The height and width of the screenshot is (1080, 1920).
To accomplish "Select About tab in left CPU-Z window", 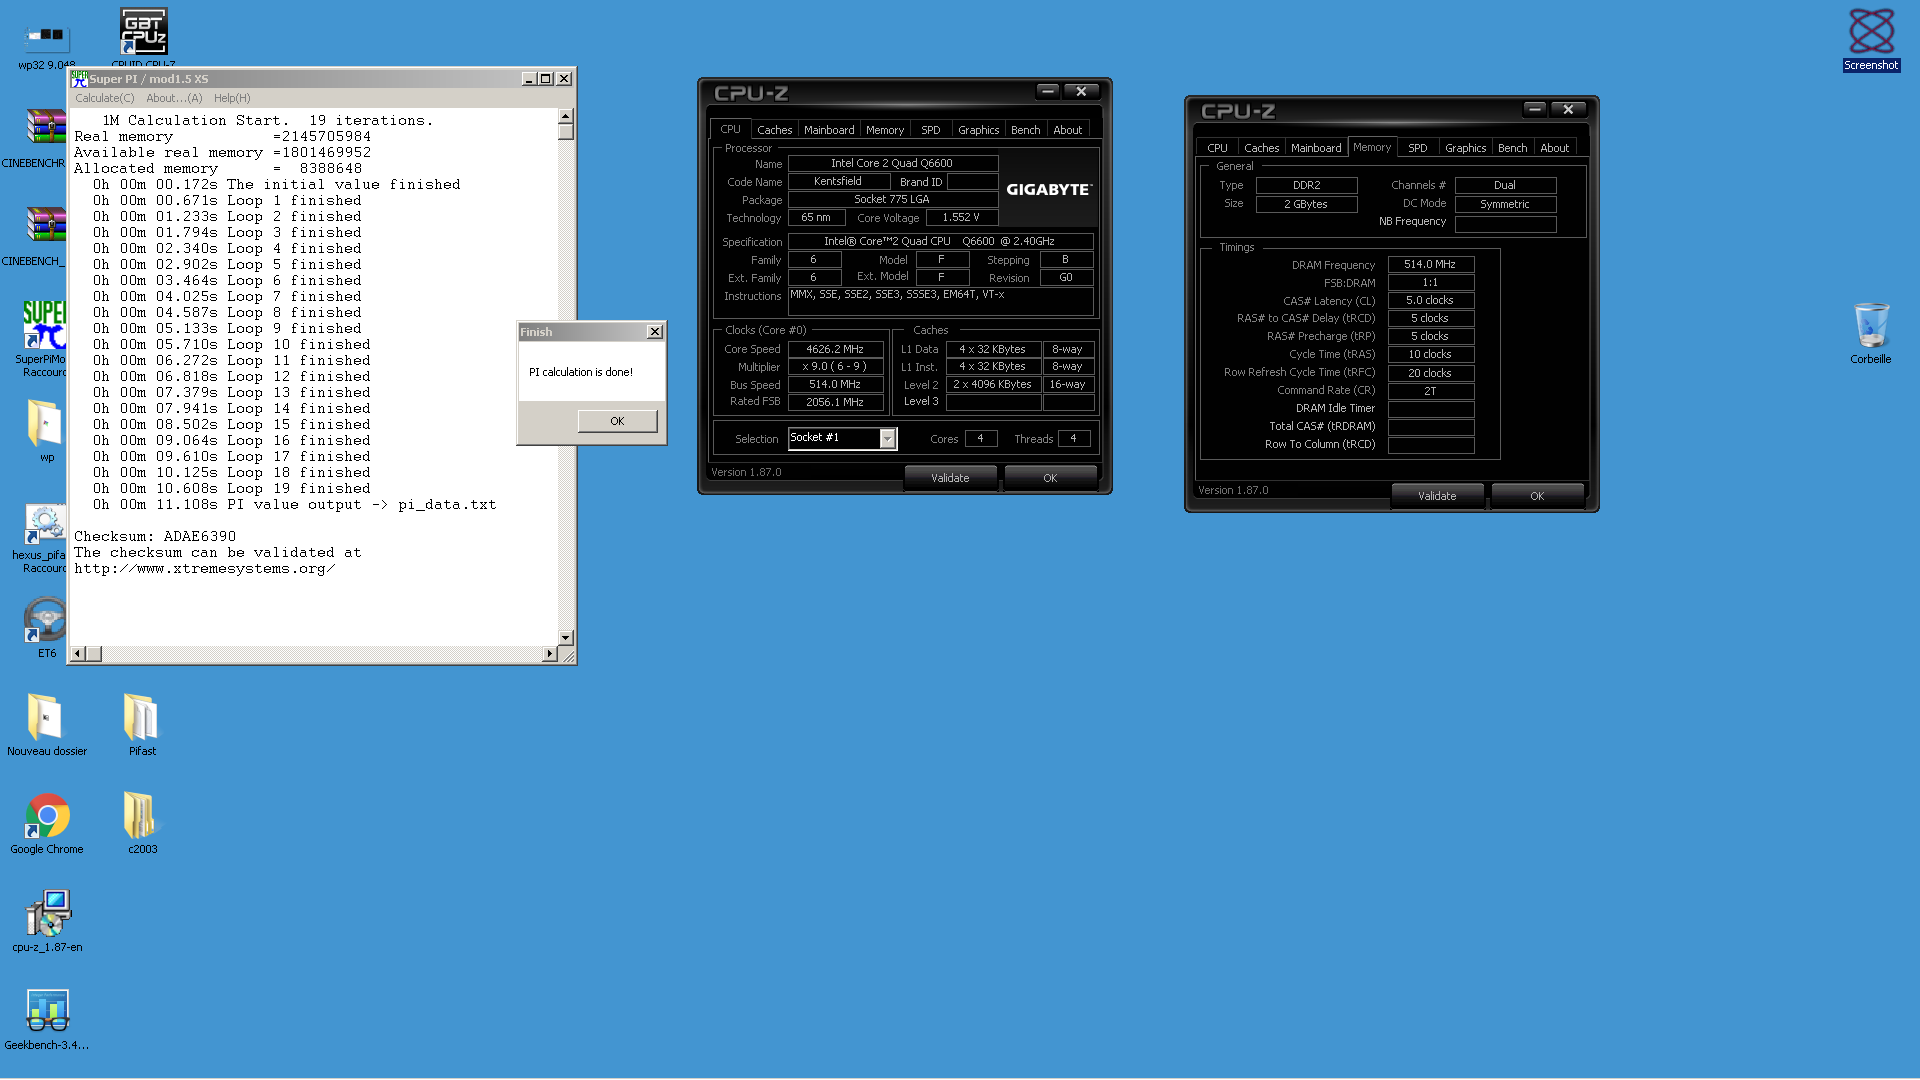I will point(1068,130).
